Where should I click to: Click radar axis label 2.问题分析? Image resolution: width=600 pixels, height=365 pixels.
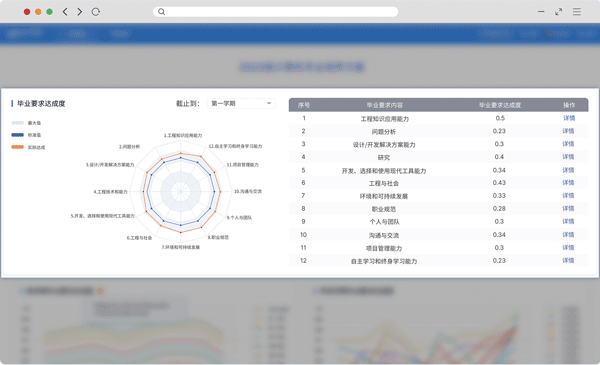tap(129, 147)
